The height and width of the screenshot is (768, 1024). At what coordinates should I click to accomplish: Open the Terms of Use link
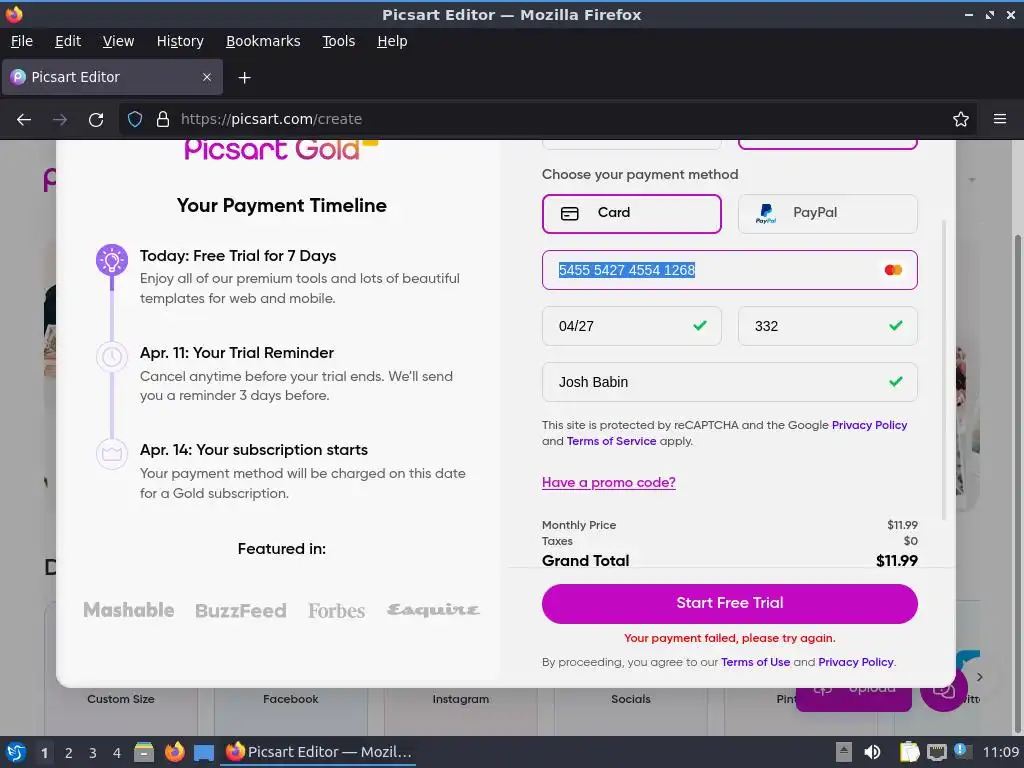click(x=756, y=662)
